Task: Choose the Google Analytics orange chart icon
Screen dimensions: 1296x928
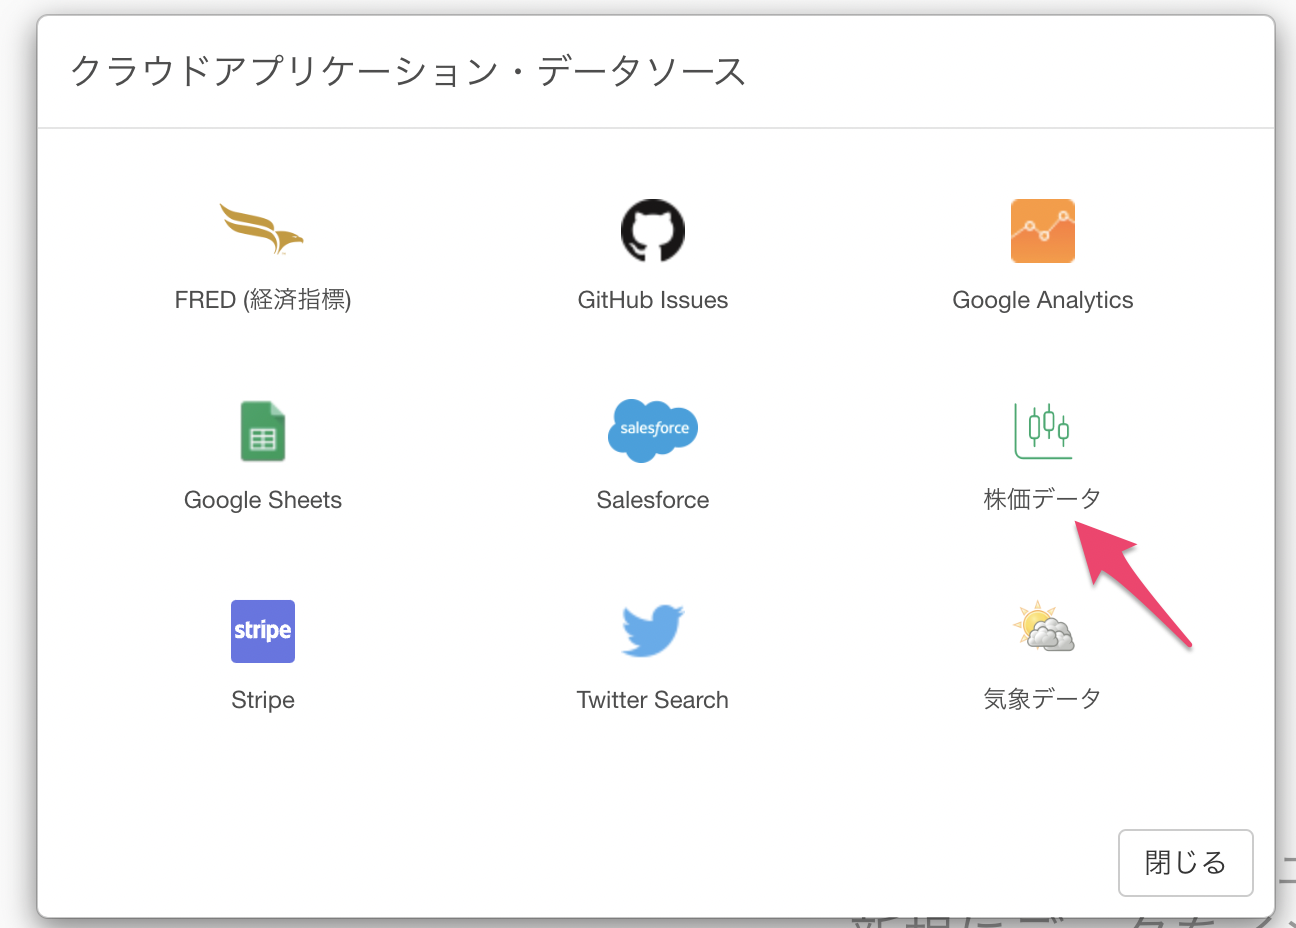Action: click(1043, 231)
